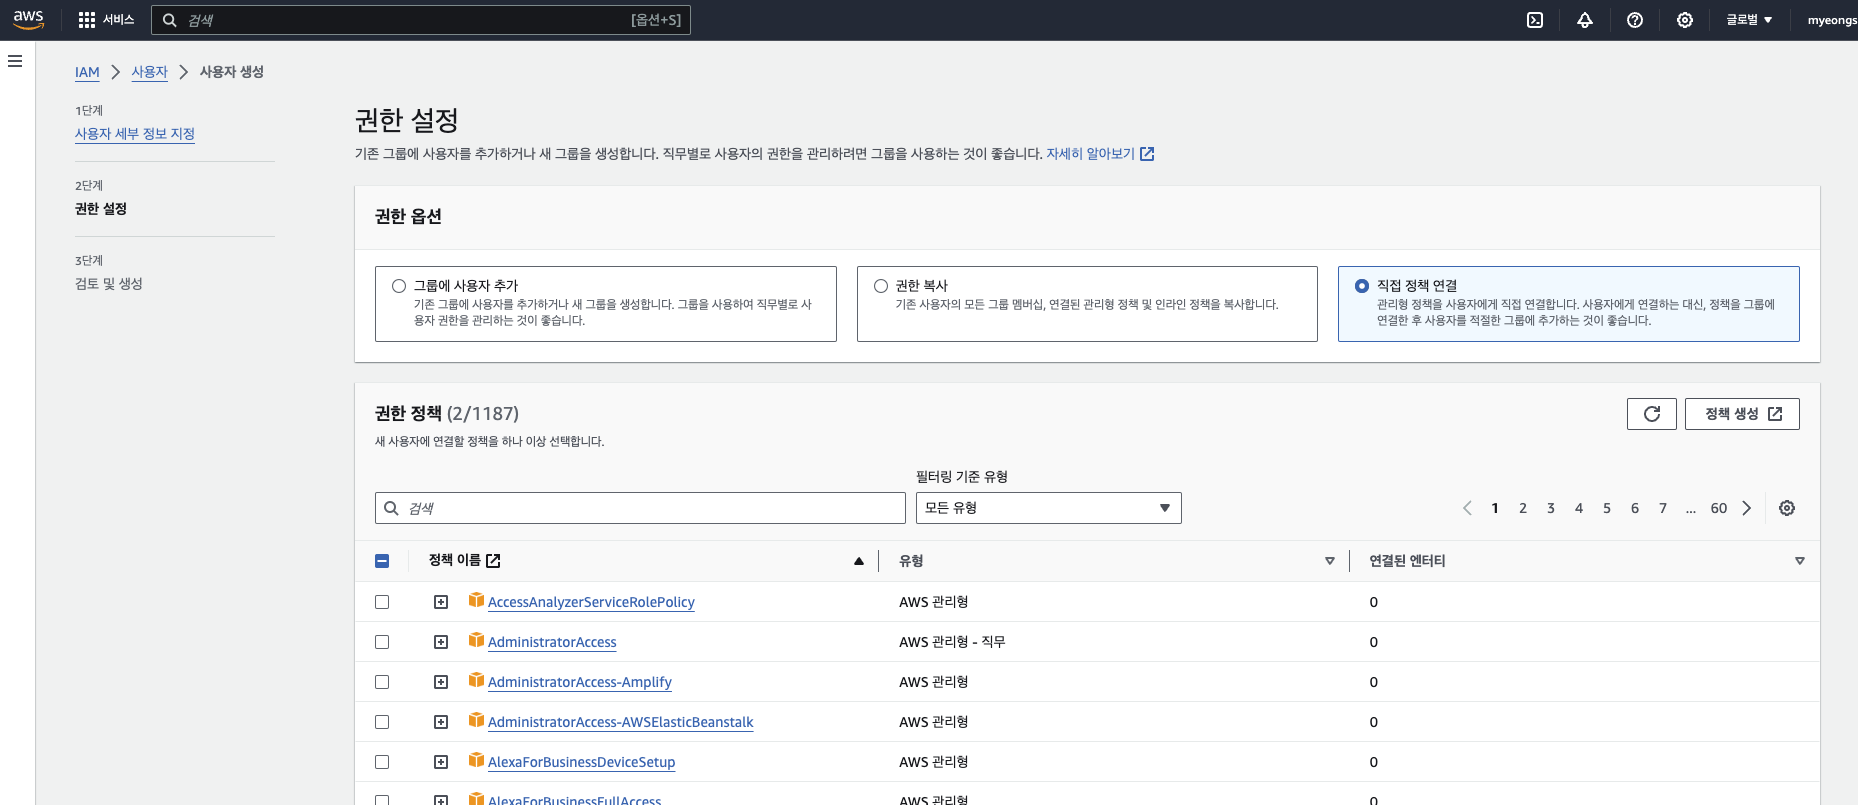Expand the AdministratorAccess-Amplify row details
The height and width of the screenshot is (805, 1858).
point(441,682)
